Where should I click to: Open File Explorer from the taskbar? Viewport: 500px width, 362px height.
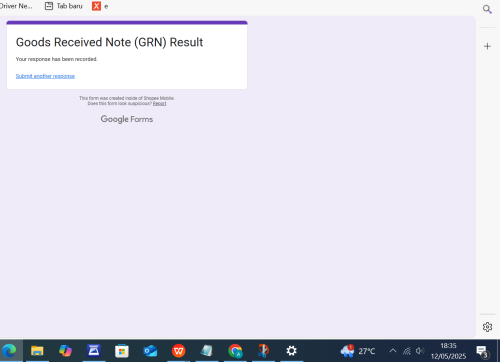point(37,351)
